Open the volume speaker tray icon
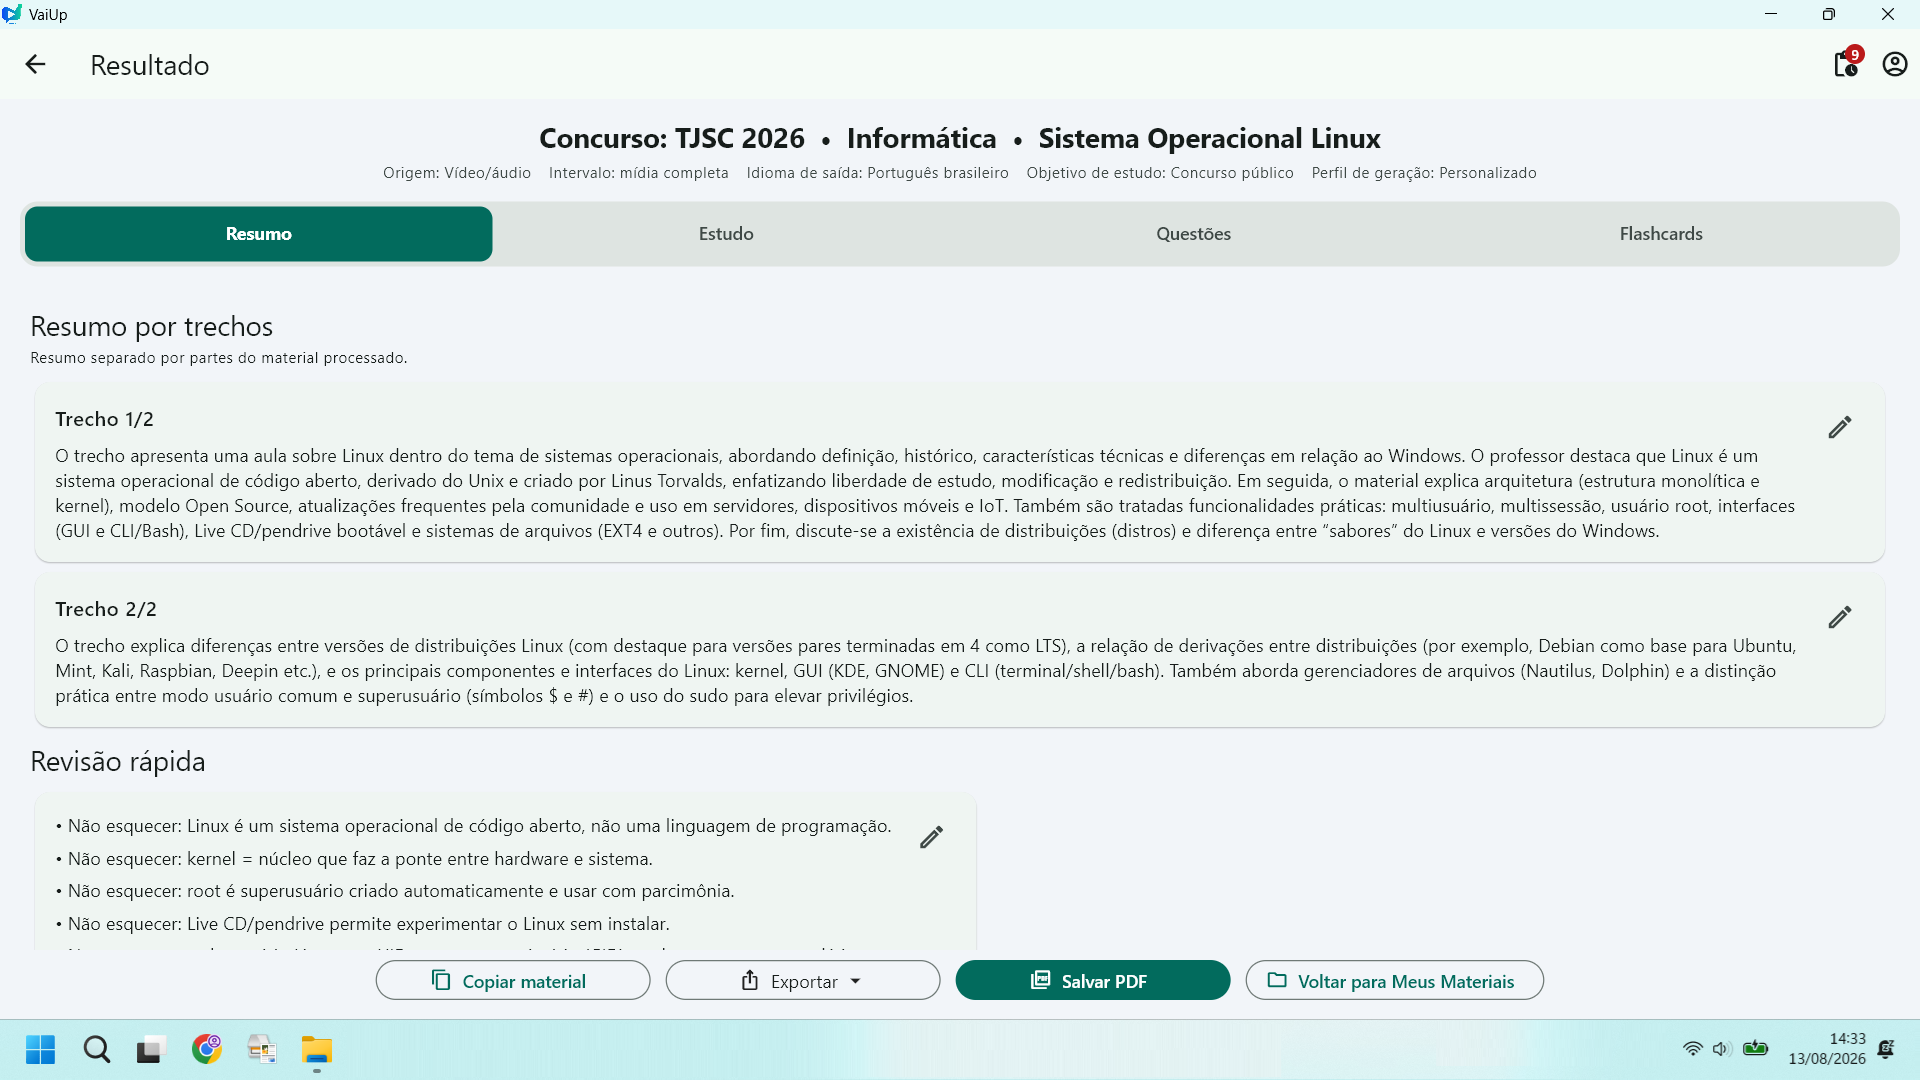Image resolution: width=1920 pixels, height=1080 pixels. tap(1721, 1049)
